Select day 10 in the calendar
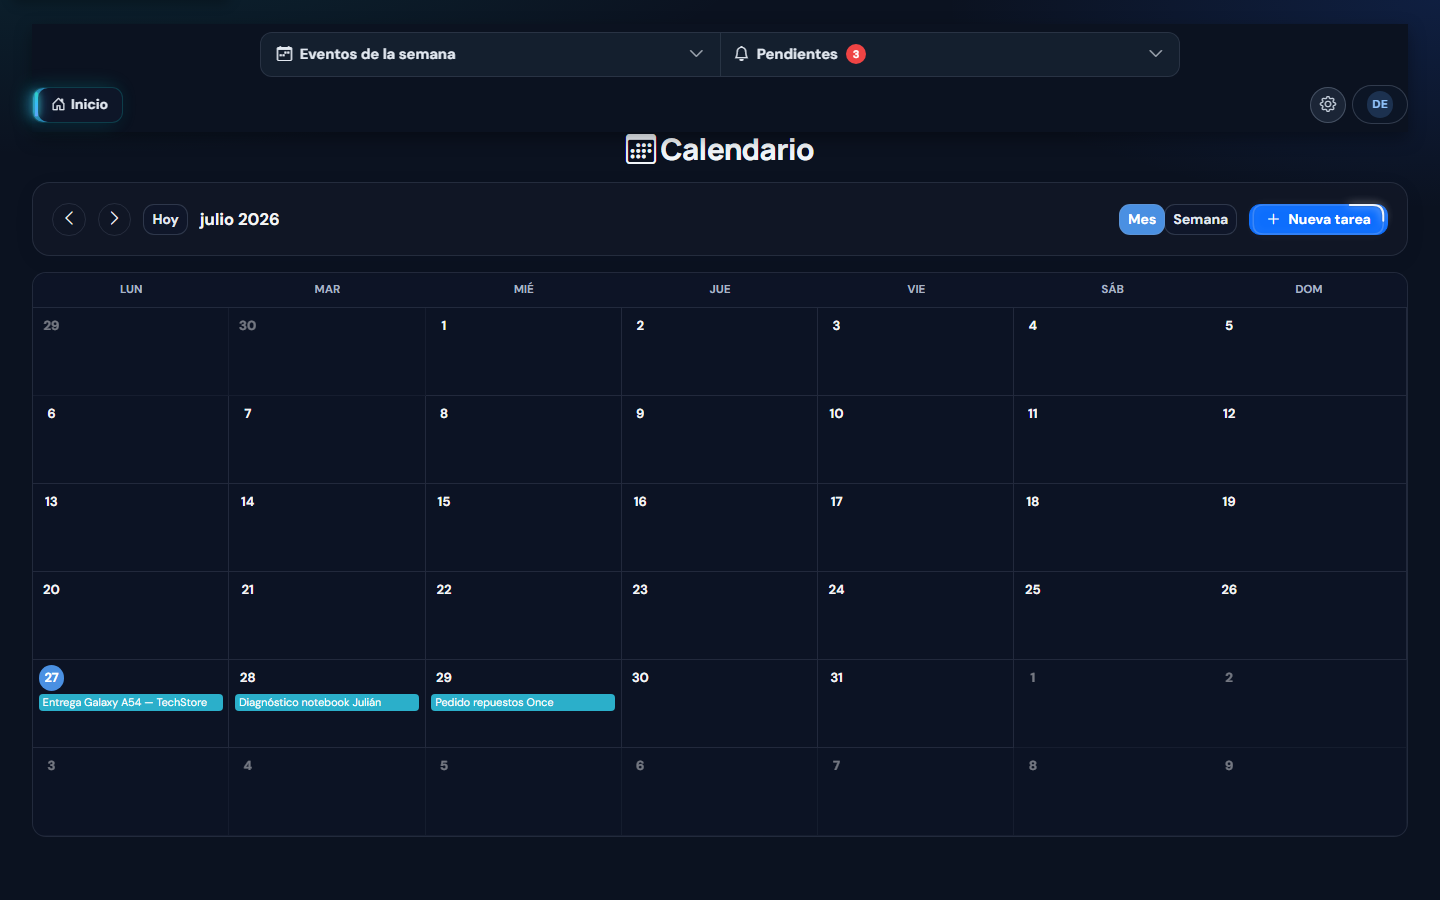 [836, 413]
